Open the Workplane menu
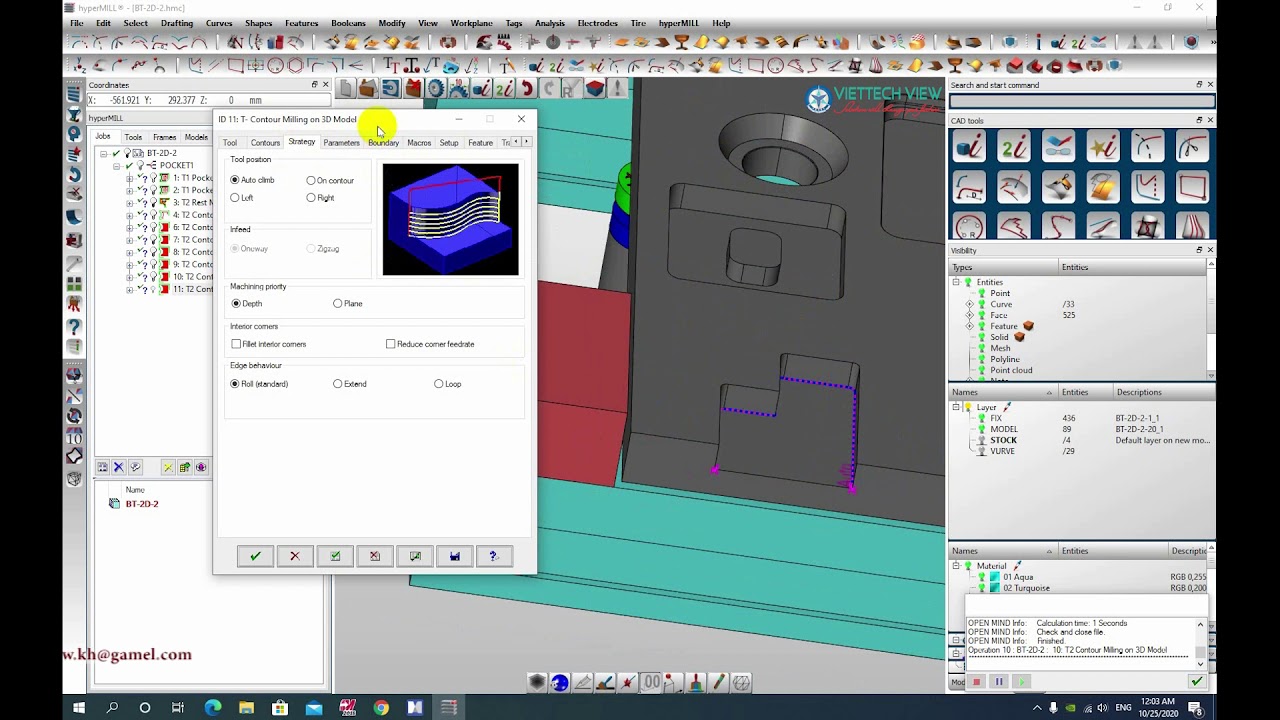 coord(471,23)
